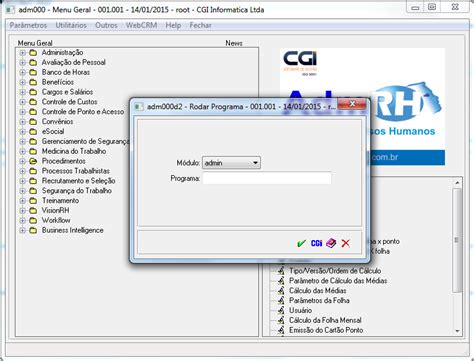Expand the Convênios tree node
This screenshot has height=361, width=474.
click(22, 122)
